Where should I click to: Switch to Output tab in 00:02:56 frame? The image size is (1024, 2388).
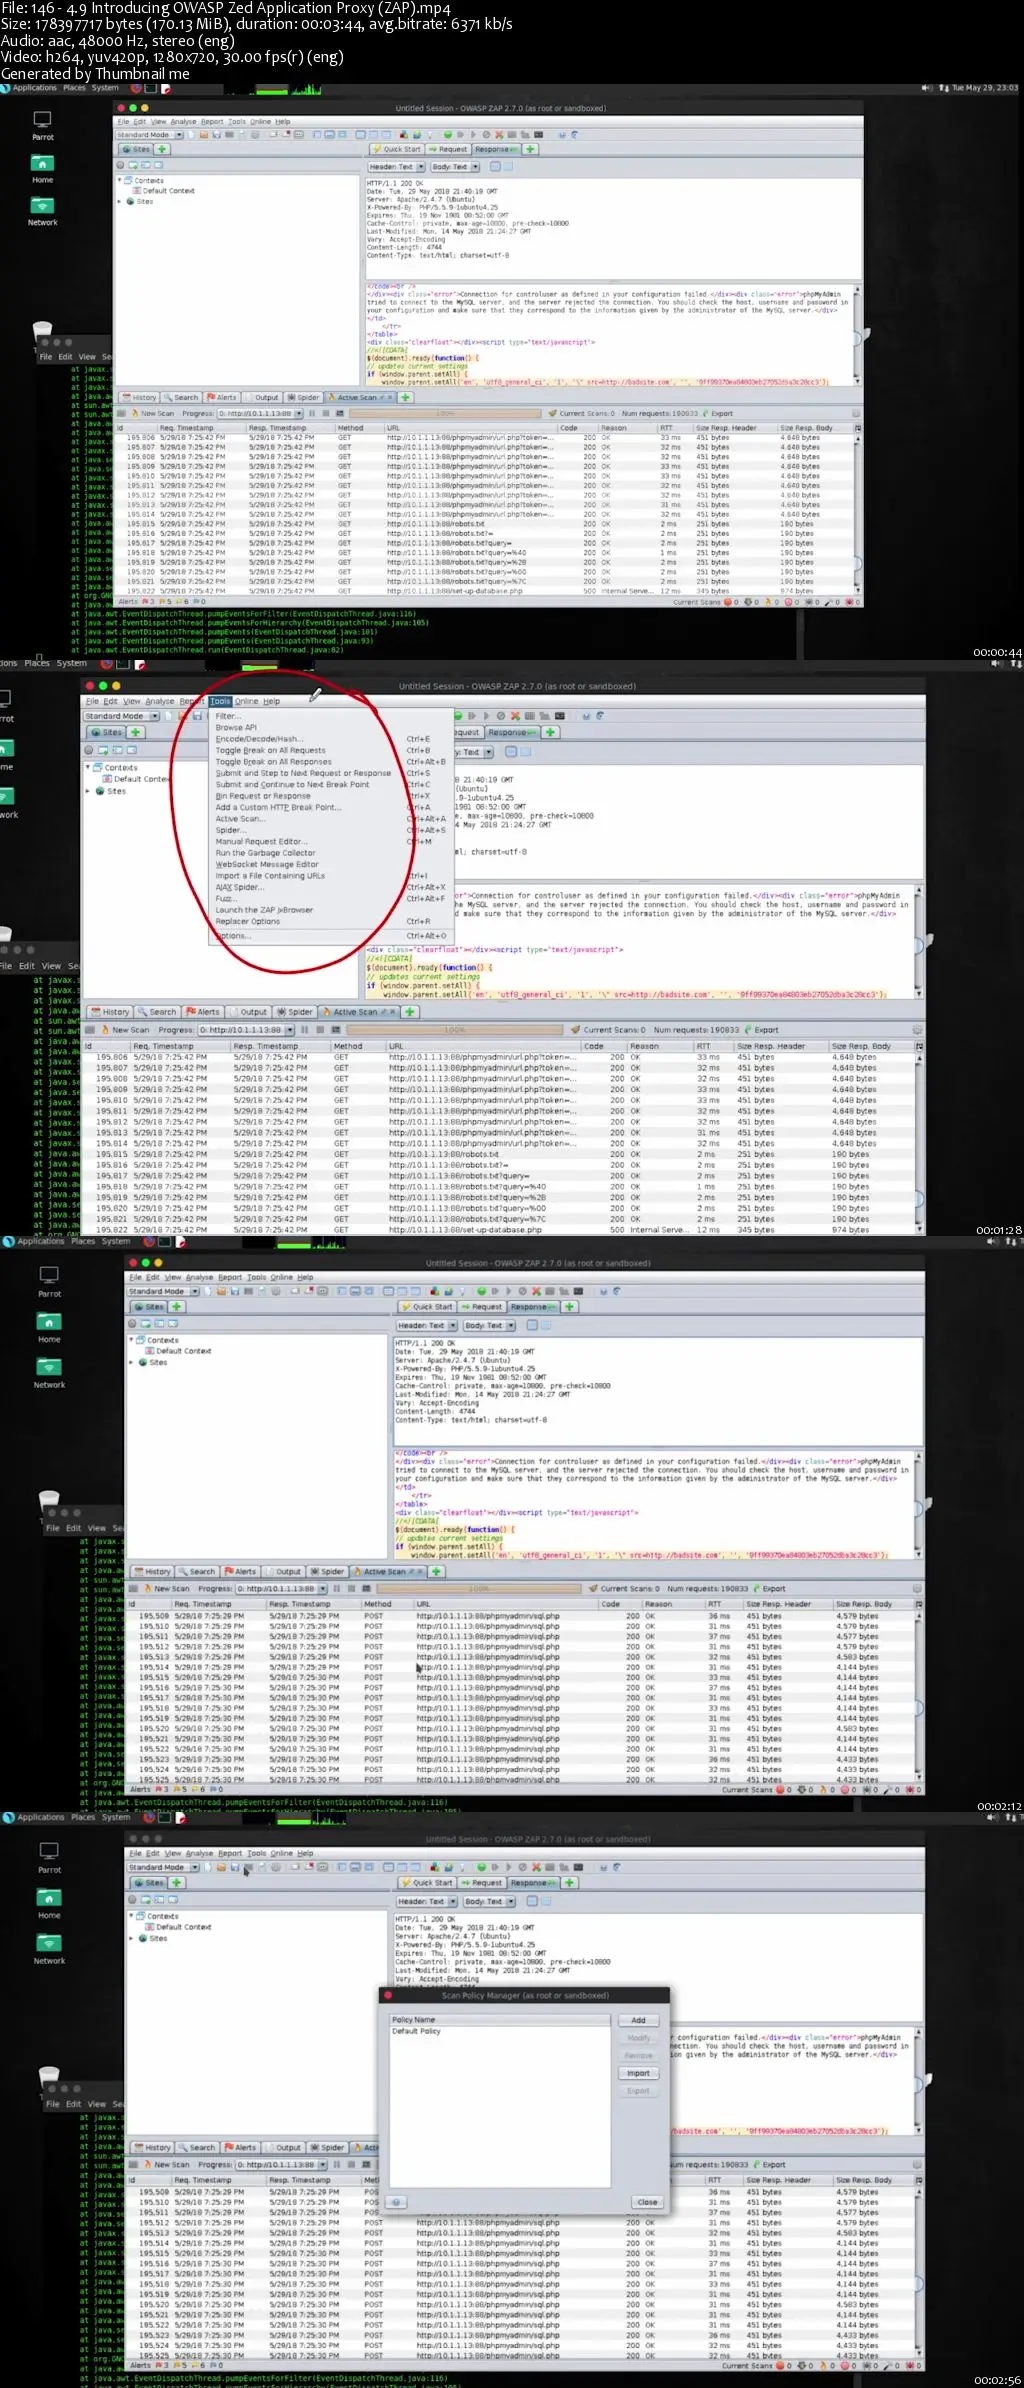(x=283, y=2147)
